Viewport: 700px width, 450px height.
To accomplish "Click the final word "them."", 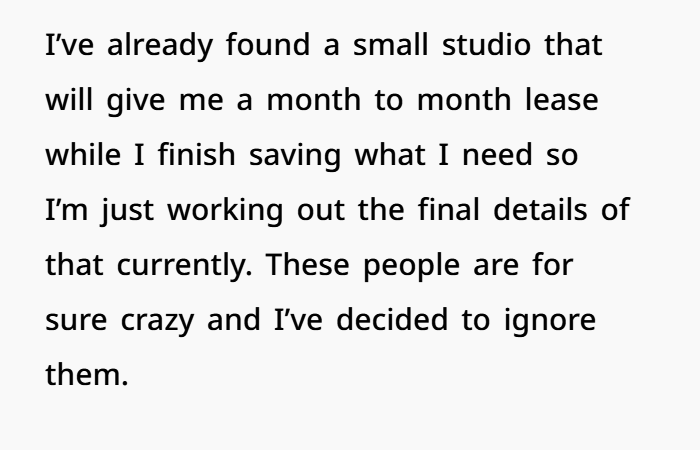I will (87, 374).
